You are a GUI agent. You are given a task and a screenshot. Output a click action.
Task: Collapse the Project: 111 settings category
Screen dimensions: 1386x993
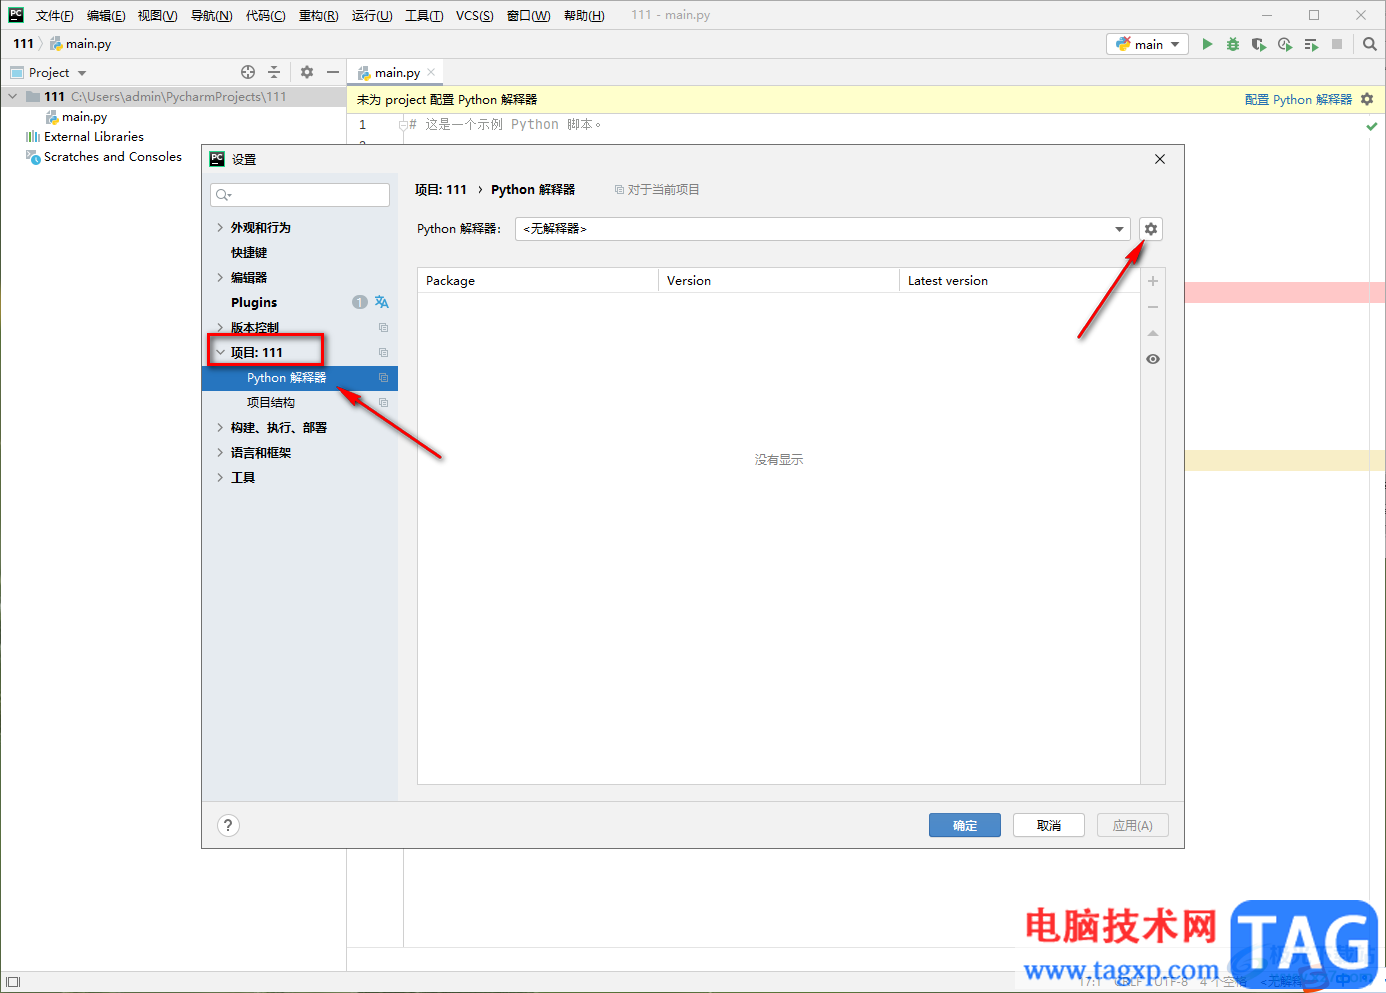pyautogui.click(x=220, y=352)
